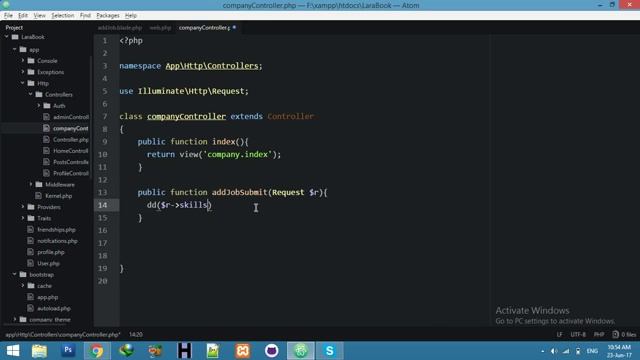Click cursor position 14:20 in status bar

(136, 334)
